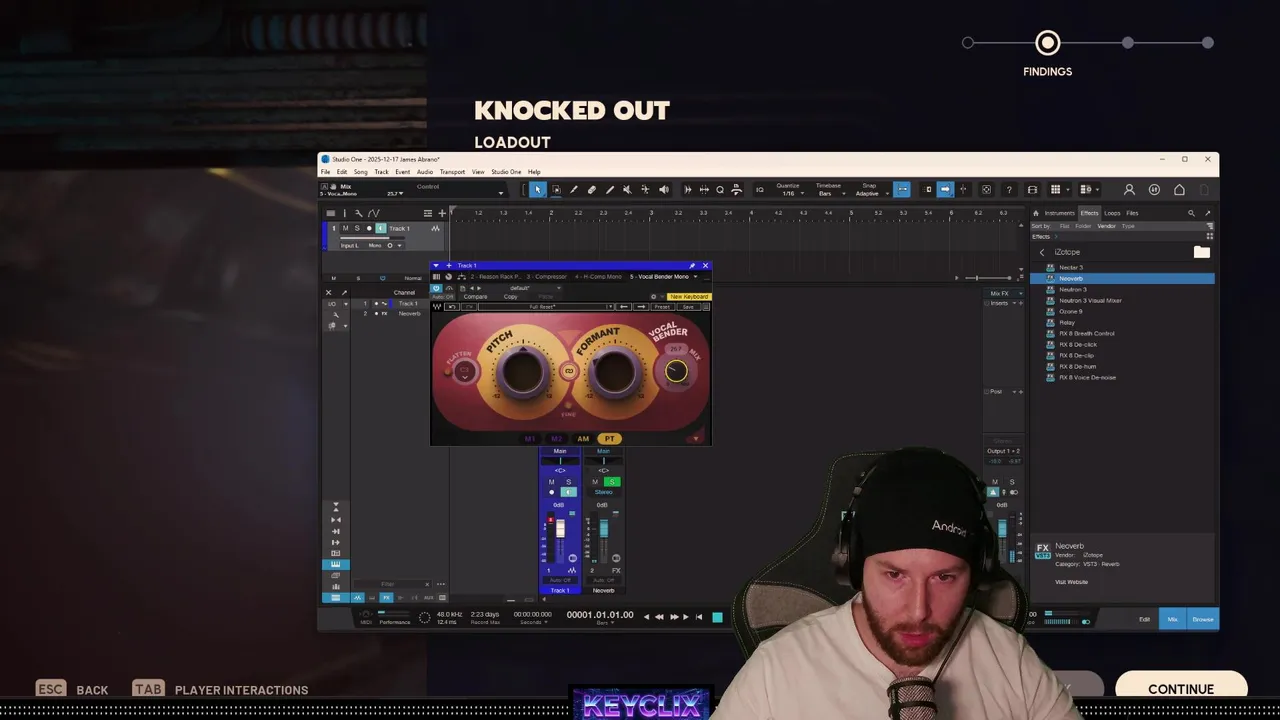
Task: Select the Mute tool
Action: (627, 189)
